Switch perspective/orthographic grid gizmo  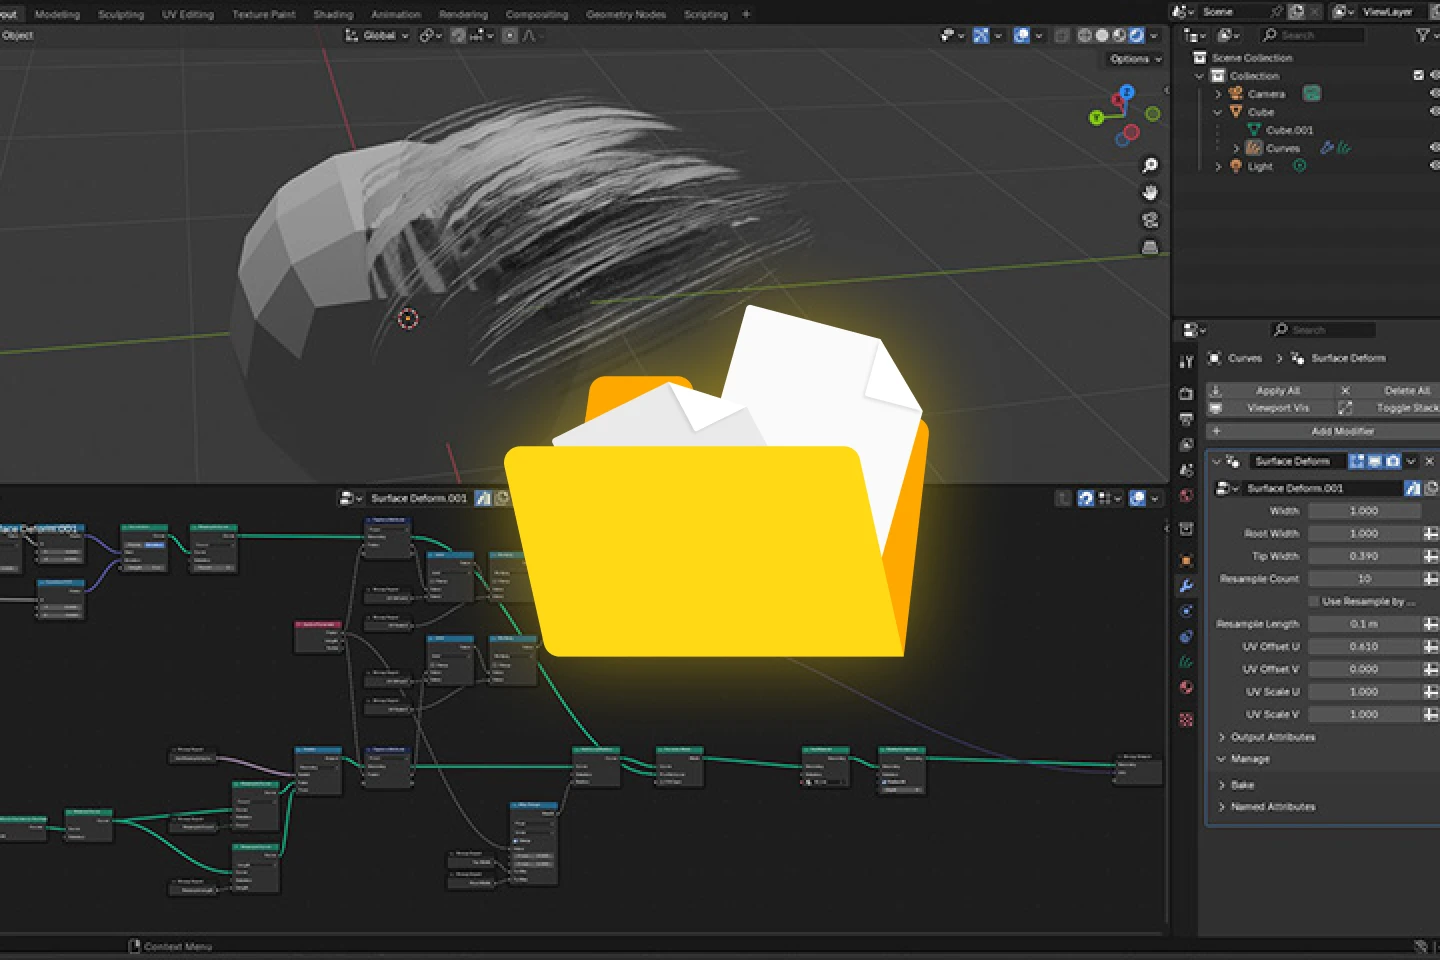1150,246
